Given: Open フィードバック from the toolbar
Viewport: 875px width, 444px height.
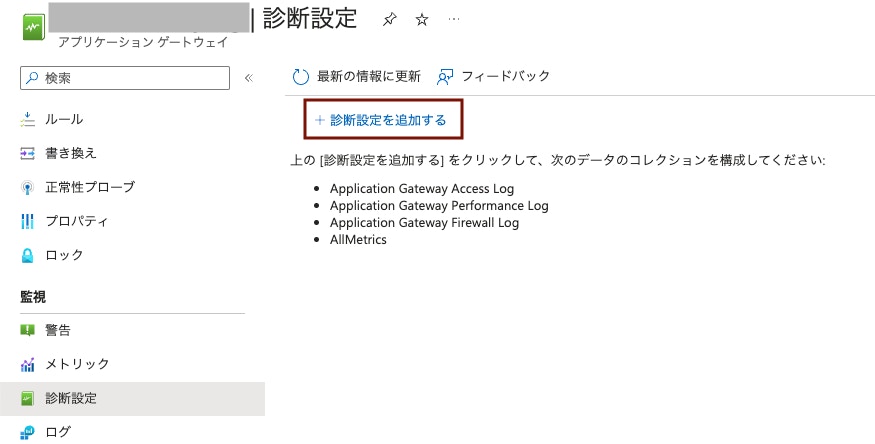Looking at the screenshot, I should tap(493, 76).
